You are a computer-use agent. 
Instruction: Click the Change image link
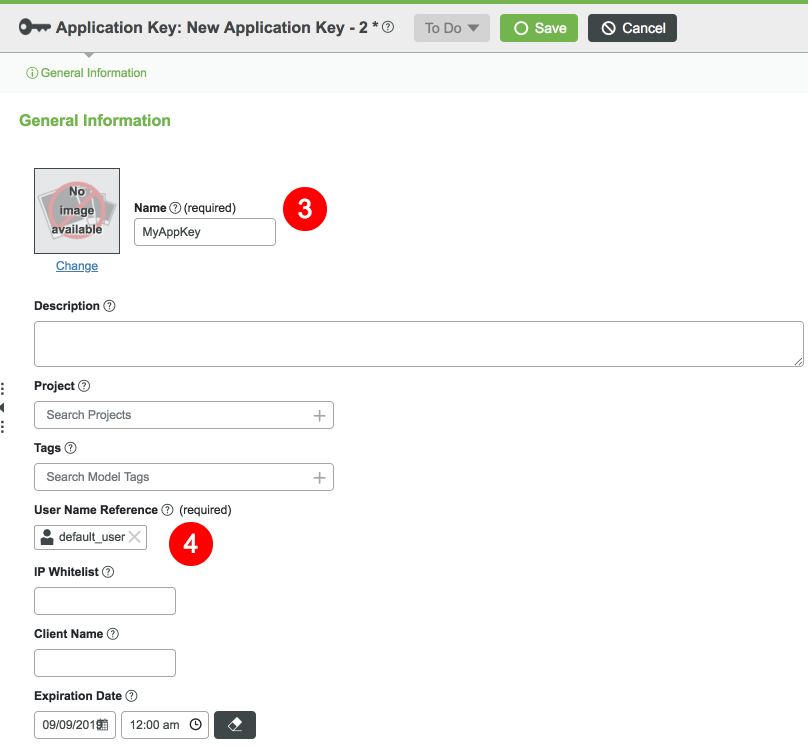(x=77, y=266)
